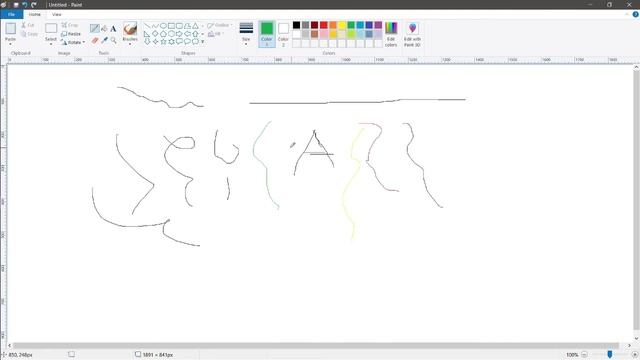The height and width of the screenshot is (360, 640).
Task: Activate the Color 2 background box
Action: click(x=283, y=34)
